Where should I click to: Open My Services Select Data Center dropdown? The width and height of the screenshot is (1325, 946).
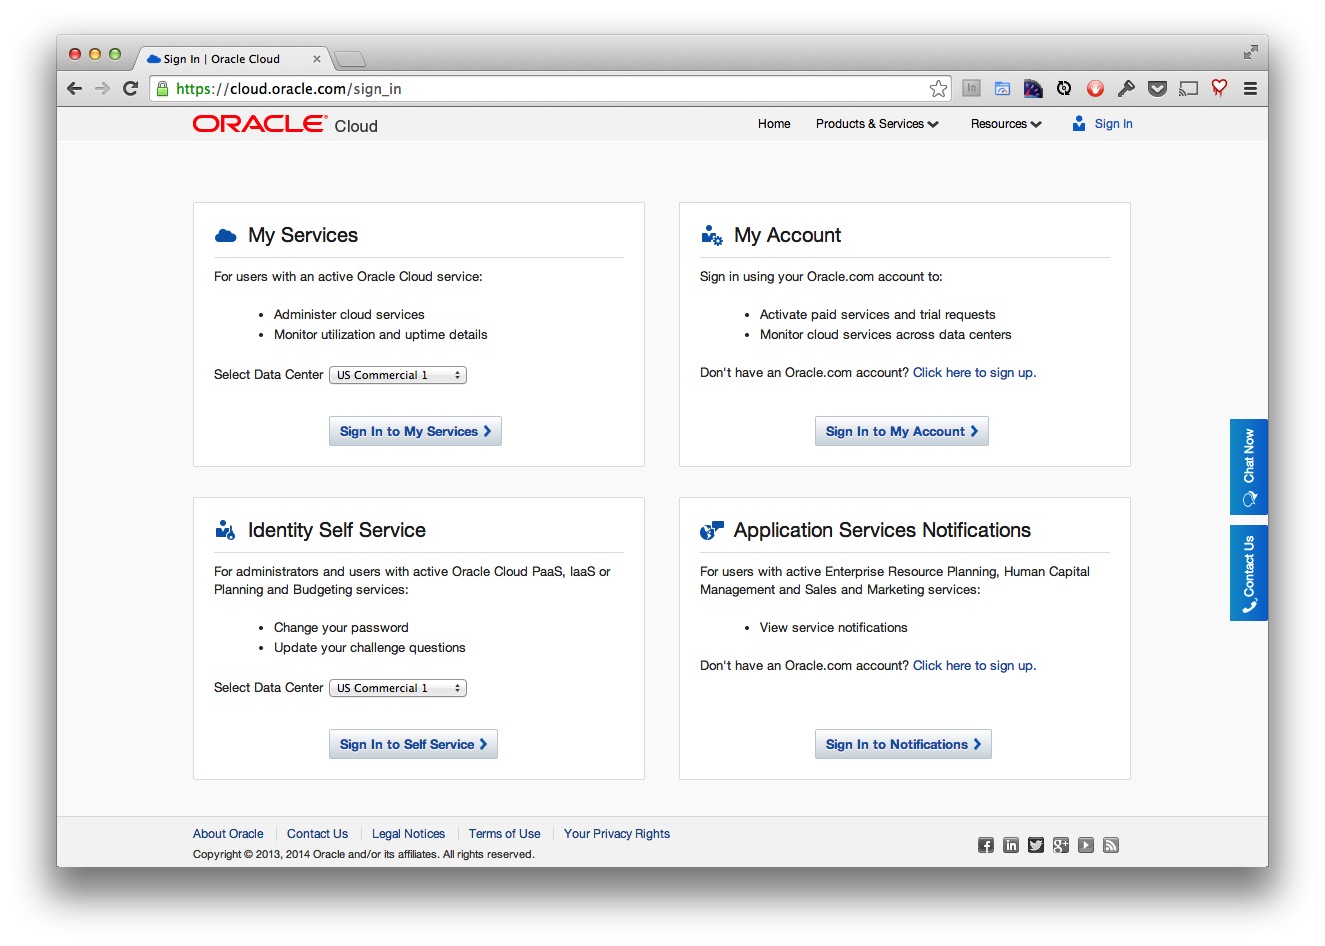pos(398,375)
